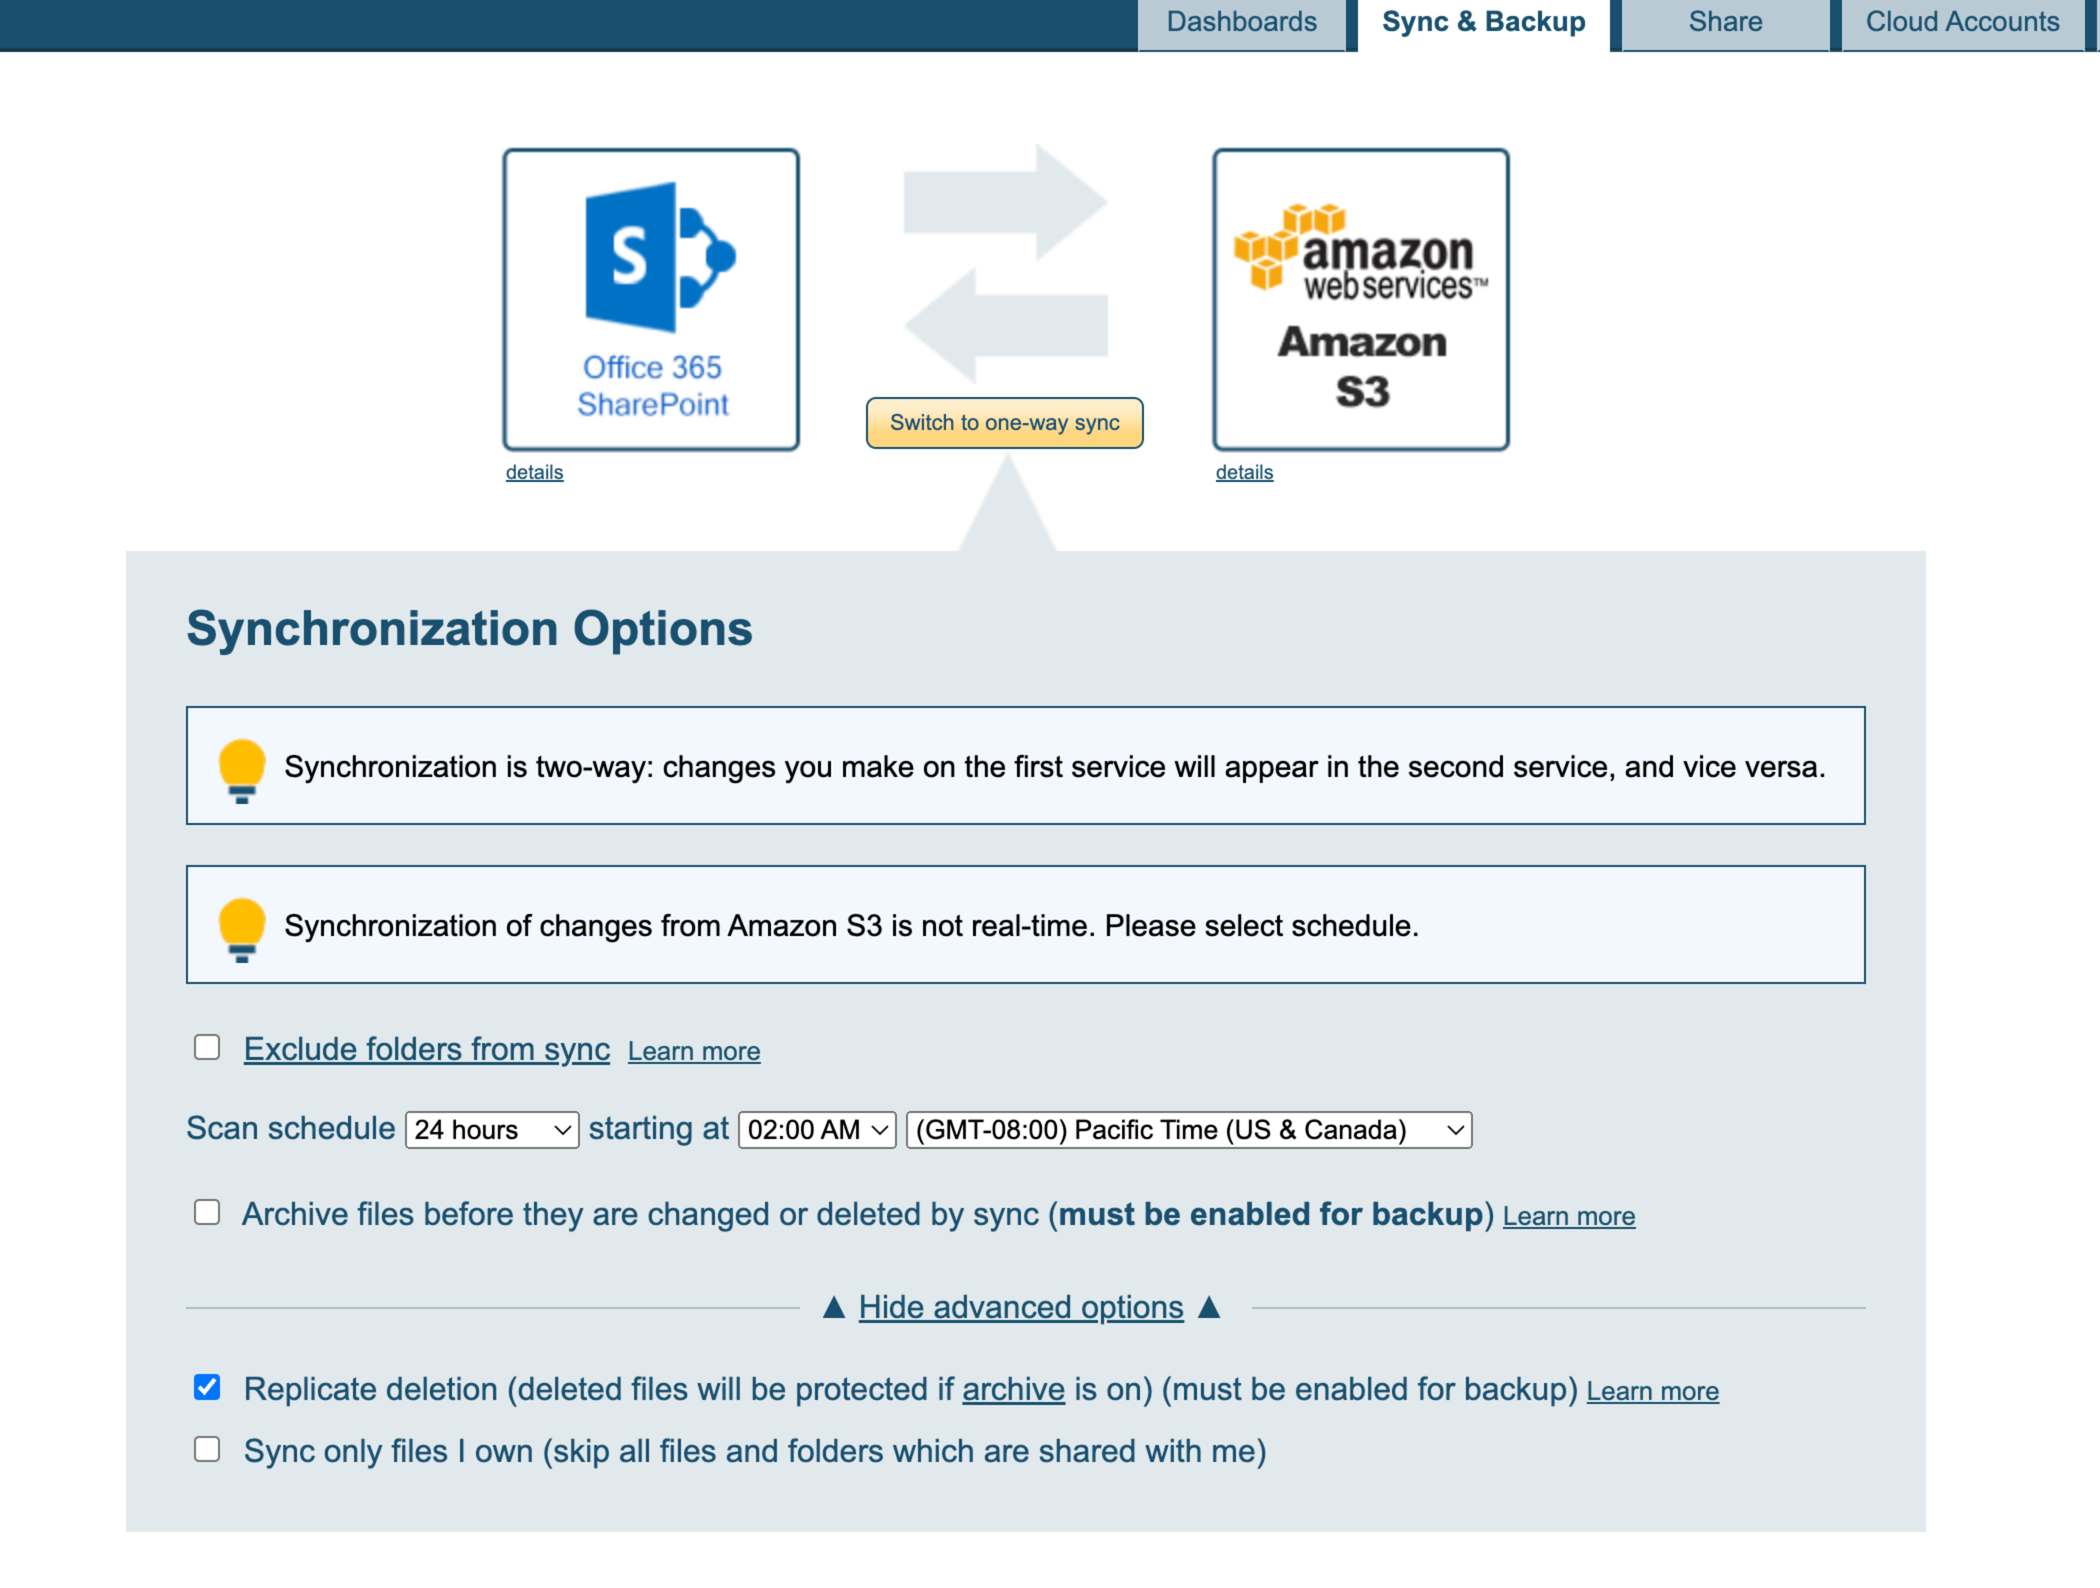Screen dimensions: 2100x1588
Task: Click the two-way sync arrows icon
Action: point(1005,264)
